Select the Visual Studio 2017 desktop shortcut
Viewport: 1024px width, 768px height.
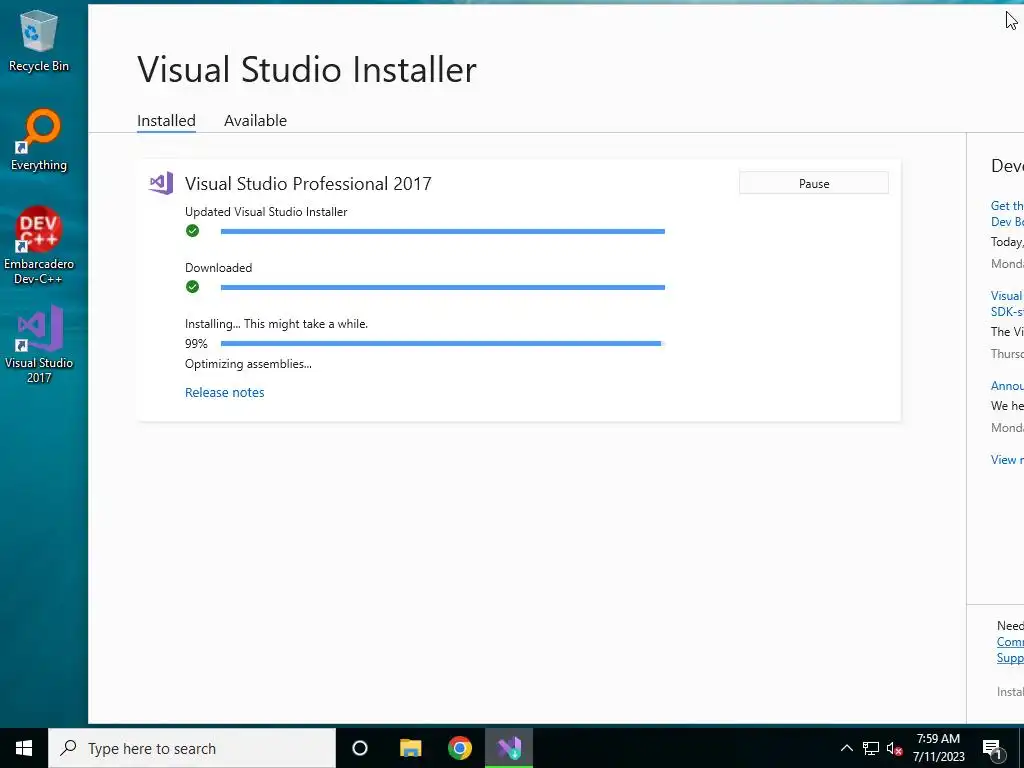click(x=39, y=344)
